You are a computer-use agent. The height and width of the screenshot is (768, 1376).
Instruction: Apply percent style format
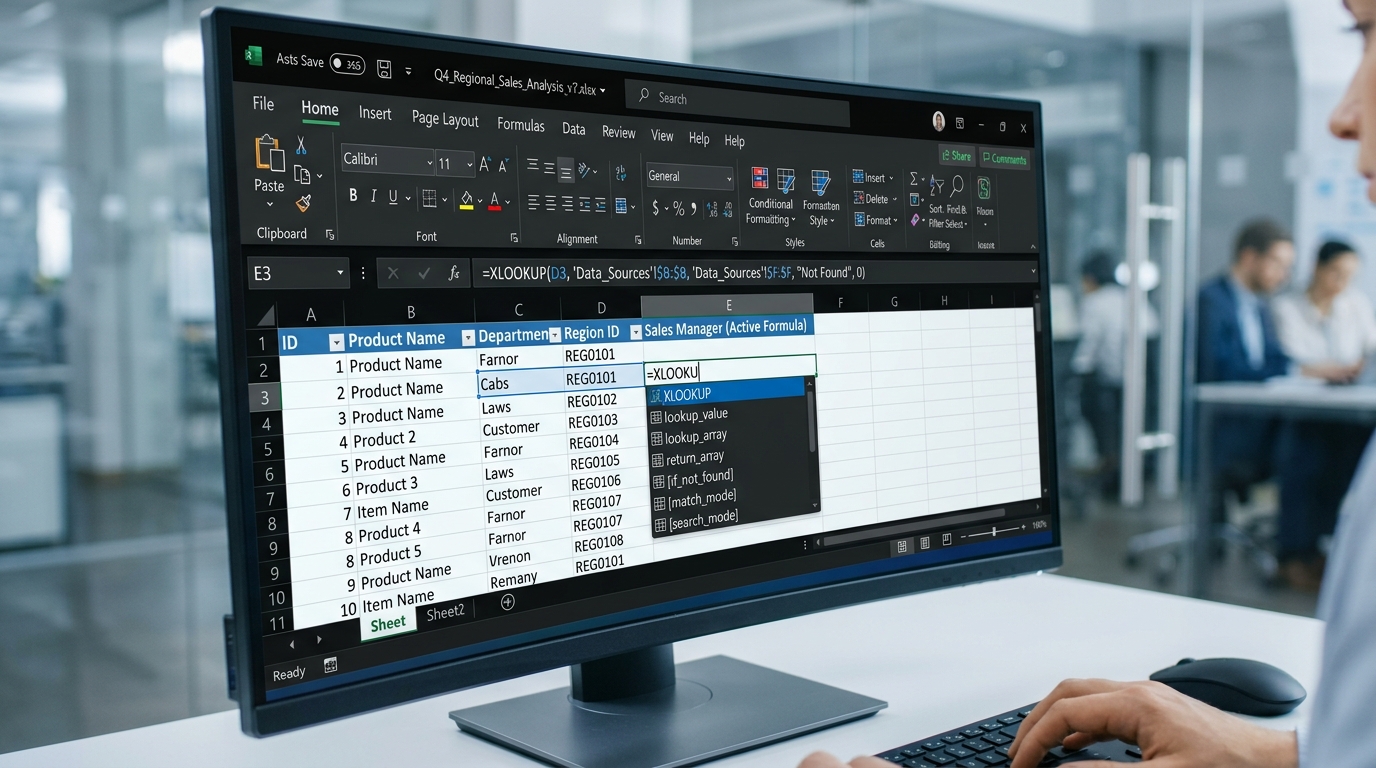(679, 209)
